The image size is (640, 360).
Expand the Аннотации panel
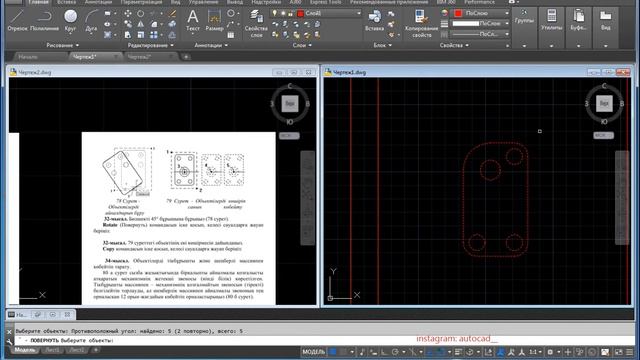[x=211, y=45]
